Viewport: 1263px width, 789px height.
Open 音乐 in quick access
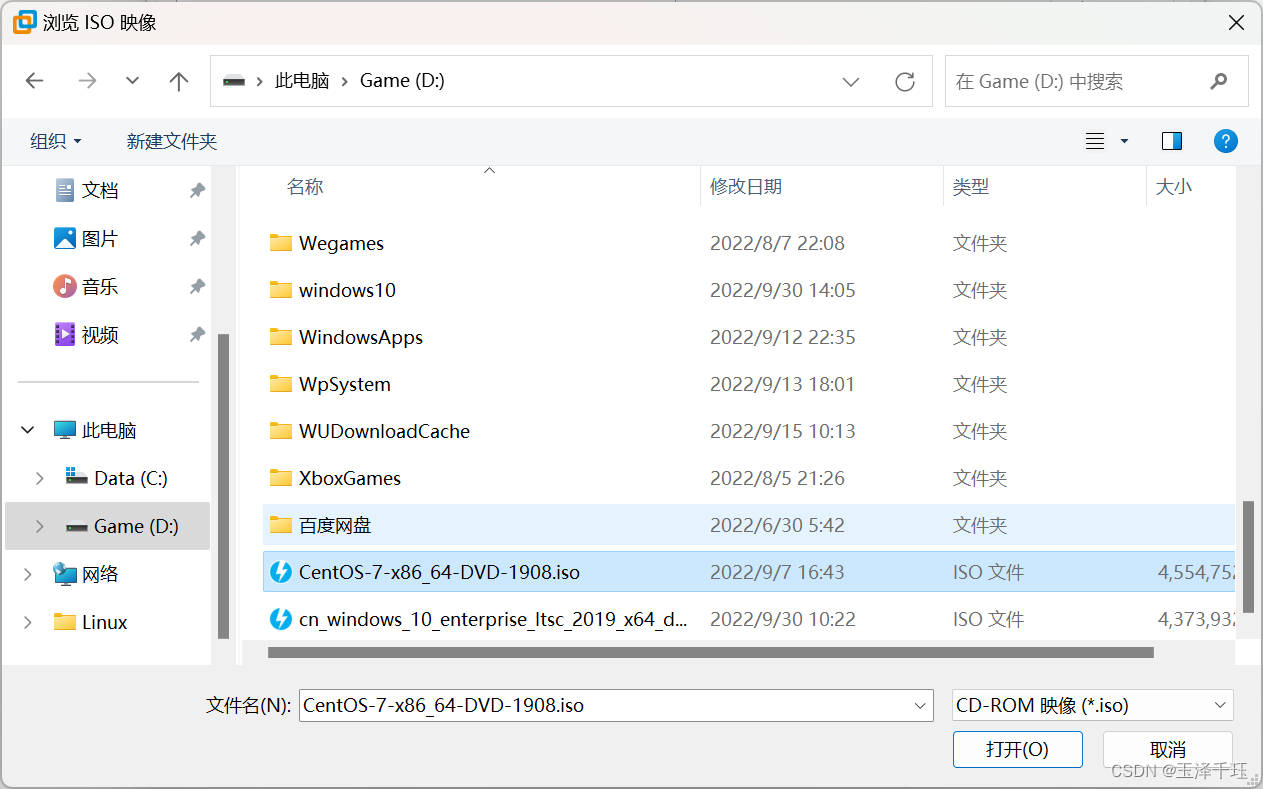tap(100, 286)
